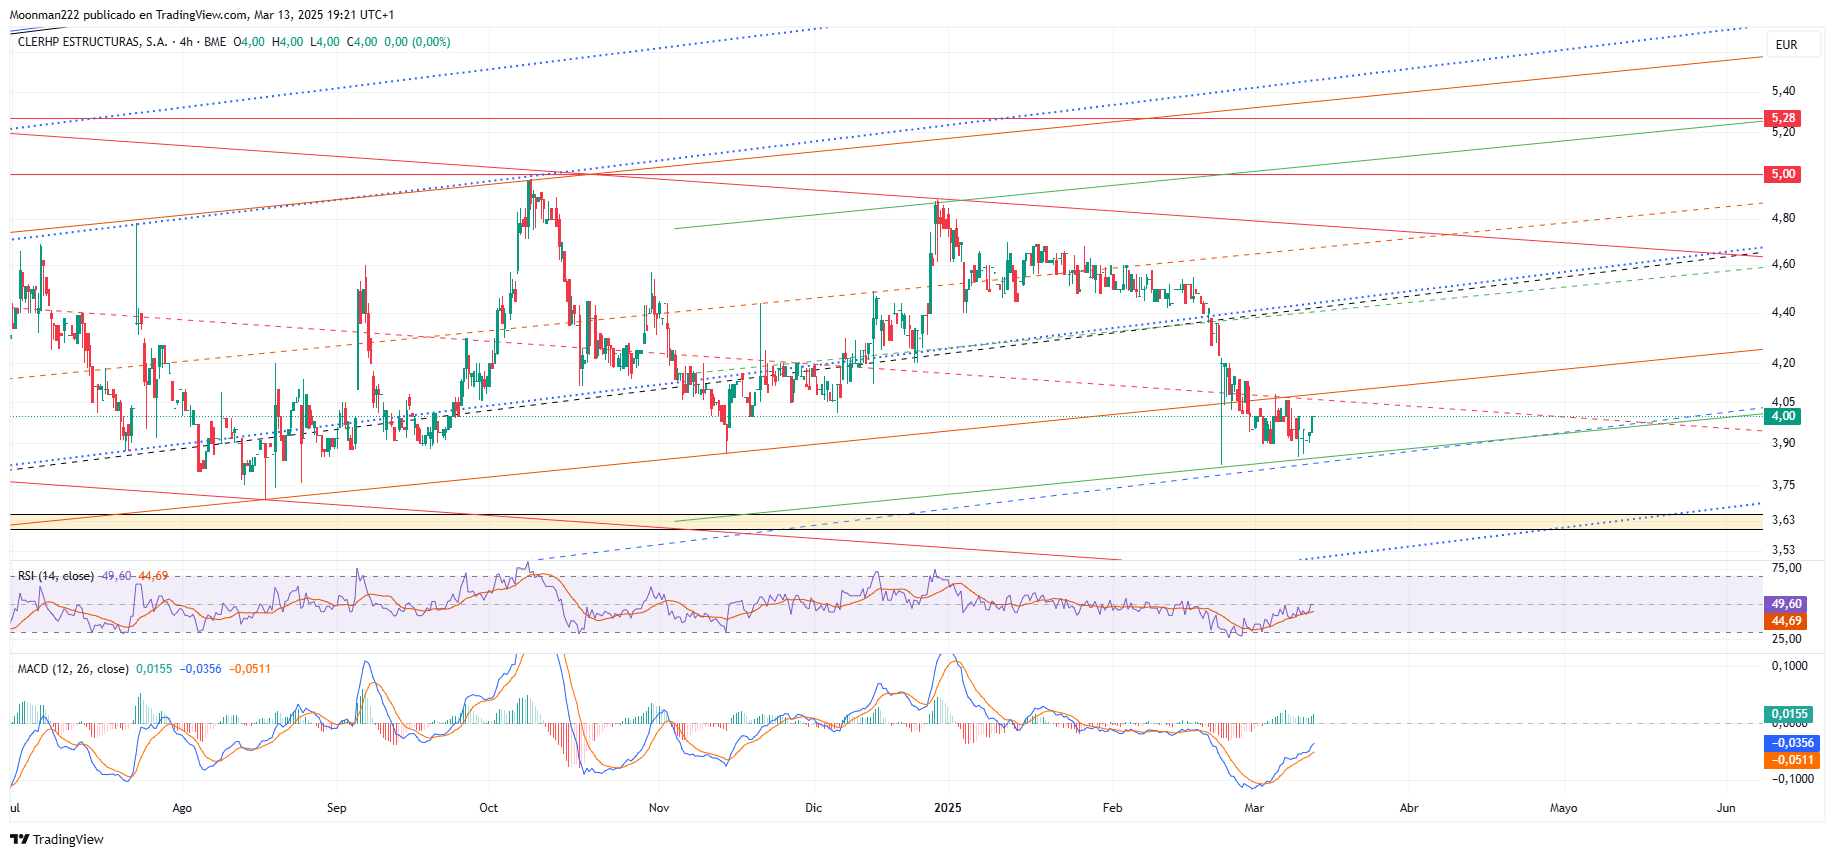The image size is (1835, 857).
Task: Click the orange -0,0511 signal value tag
Action: pos(1791,760)
